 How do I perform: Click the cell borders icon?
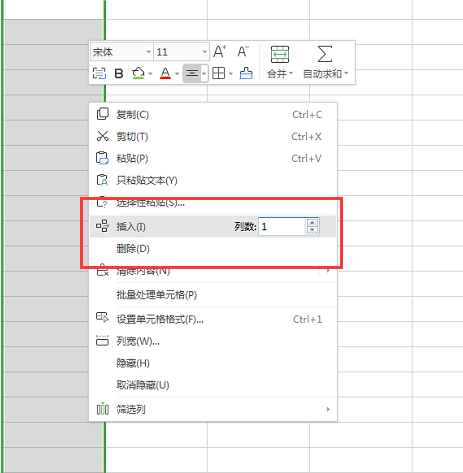219,73
